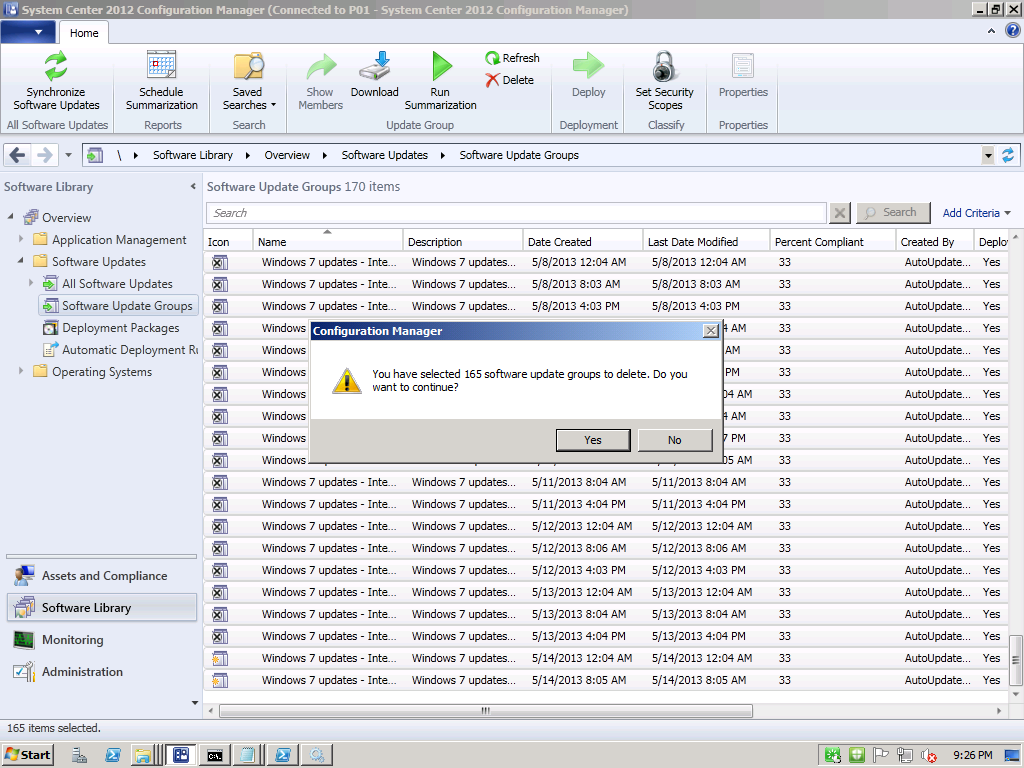Run Summarization green play icon
This screenshot has height=768, width=1024.
tap(441, 66)
